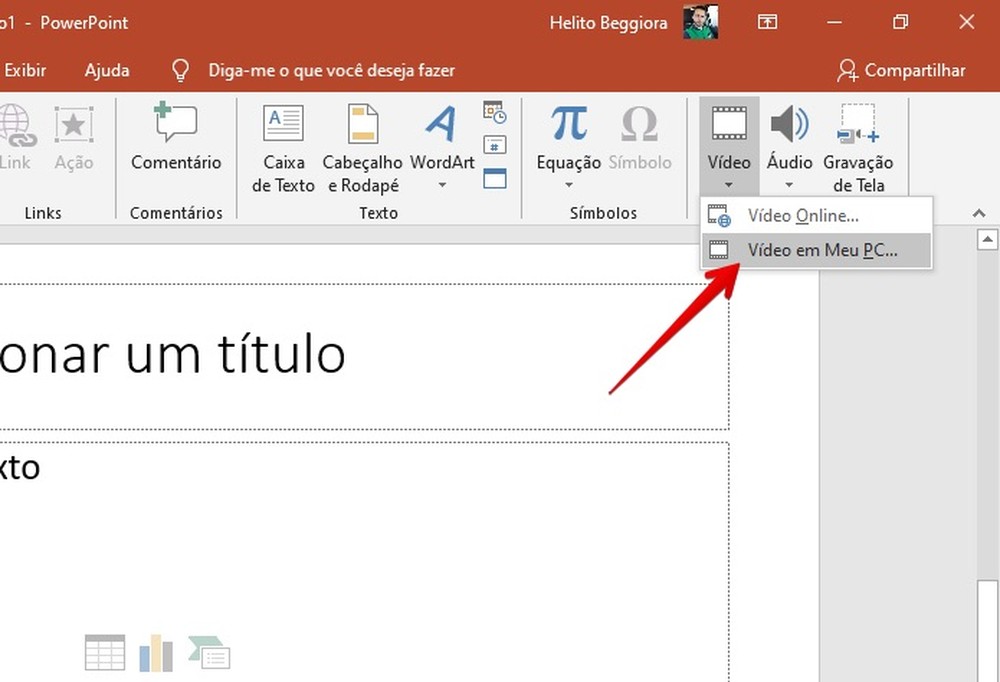Click the Diga-me search field
This screenshot has width=1000, height=682.
tap(330, 70)
